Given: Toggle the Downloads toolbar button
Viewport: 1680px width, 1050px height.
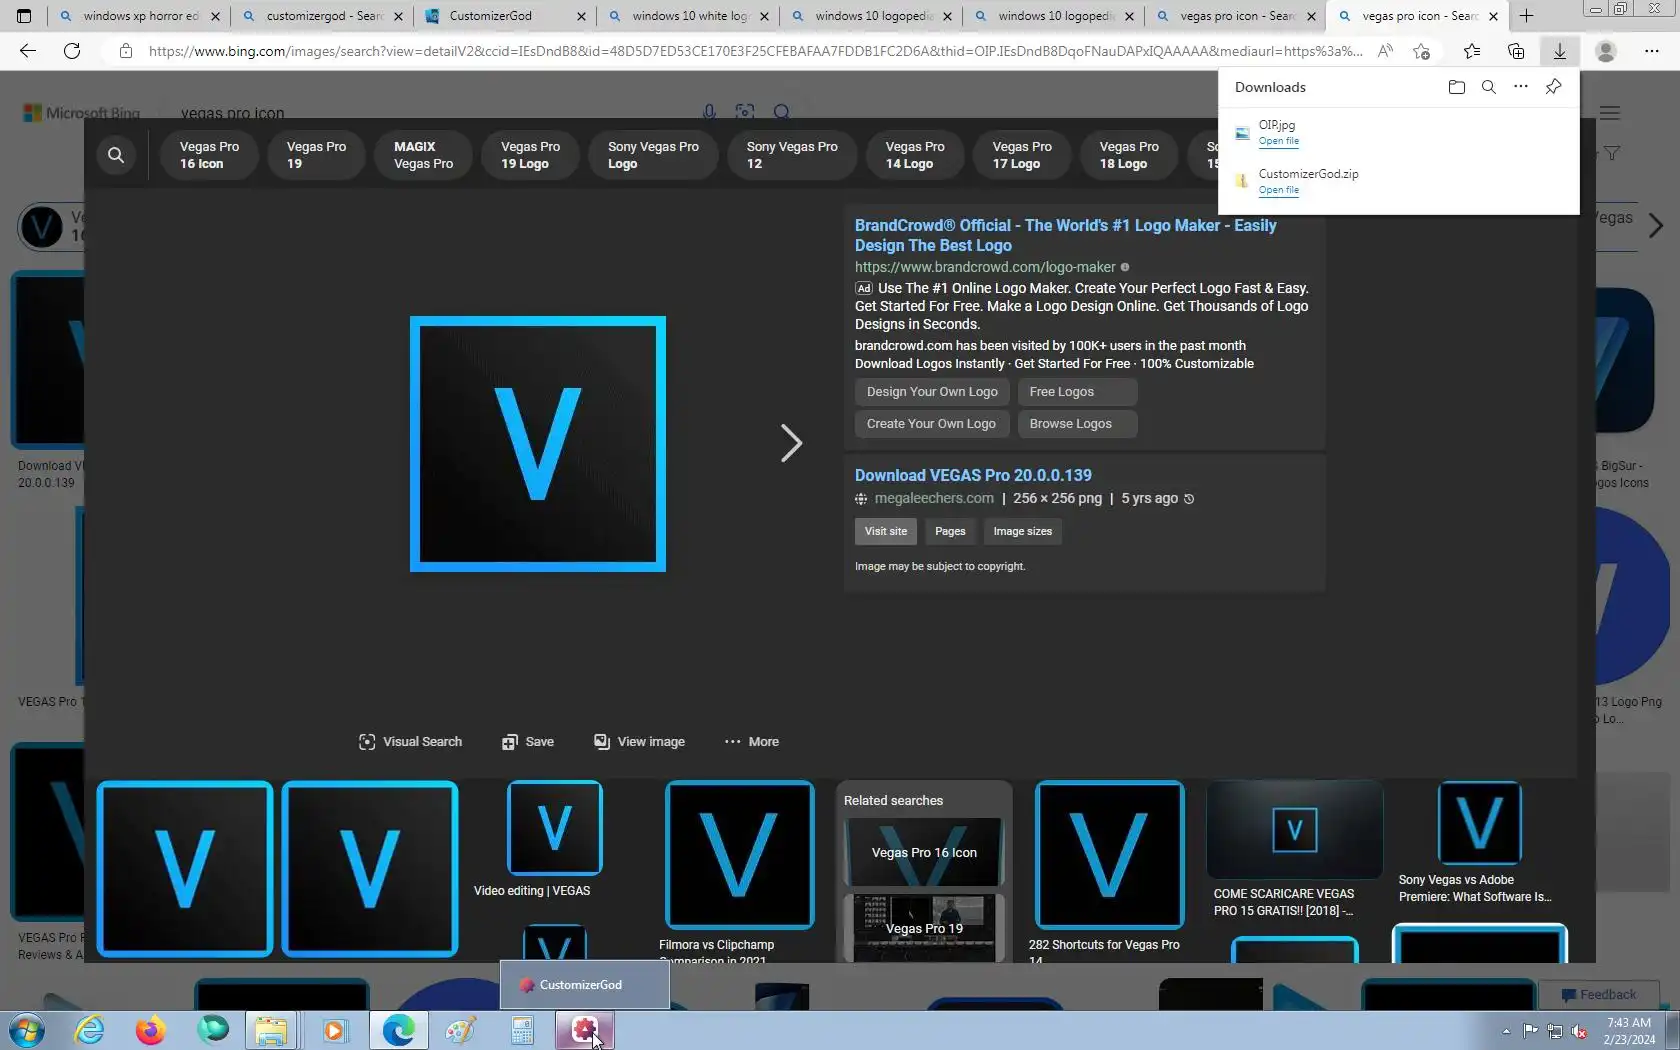Looking at the screenshot, I should coord(1559,51).
